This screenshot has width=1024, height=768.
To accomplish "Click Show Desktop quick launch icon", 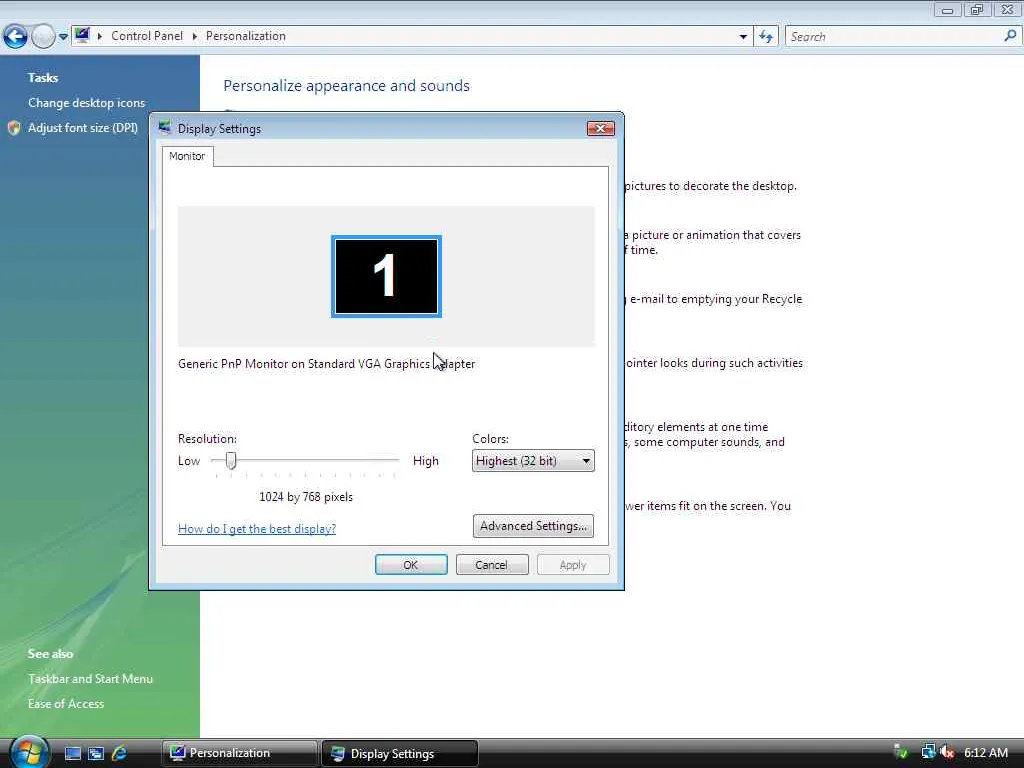I will [72, 753].
